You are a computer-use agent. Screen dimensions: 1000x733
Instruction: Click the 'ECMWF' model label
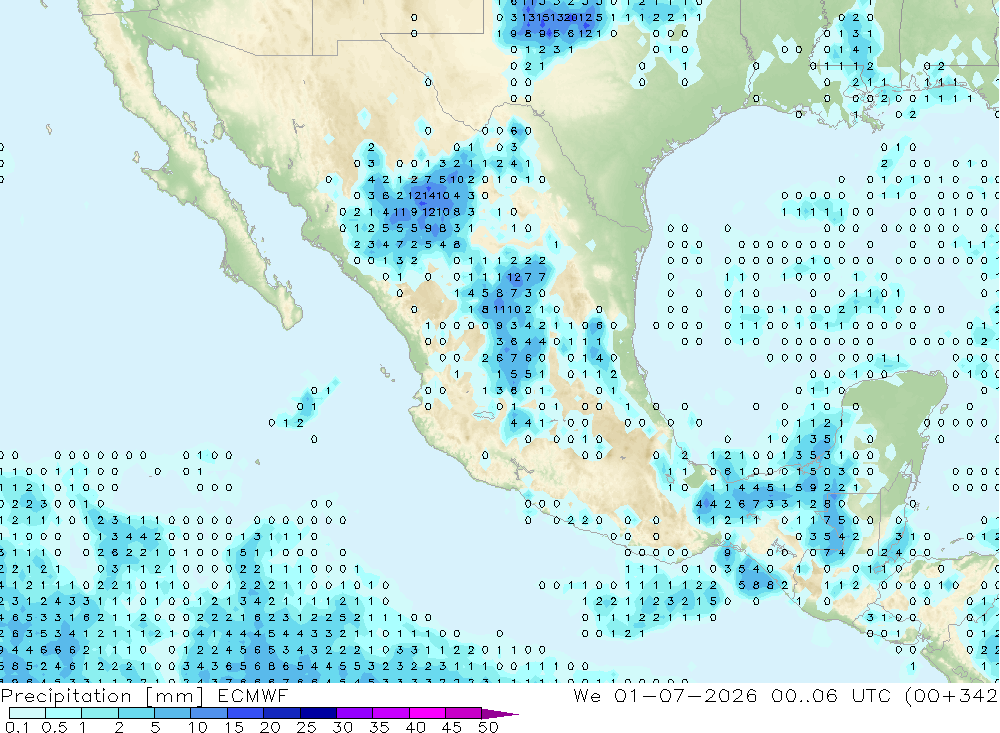253,695
